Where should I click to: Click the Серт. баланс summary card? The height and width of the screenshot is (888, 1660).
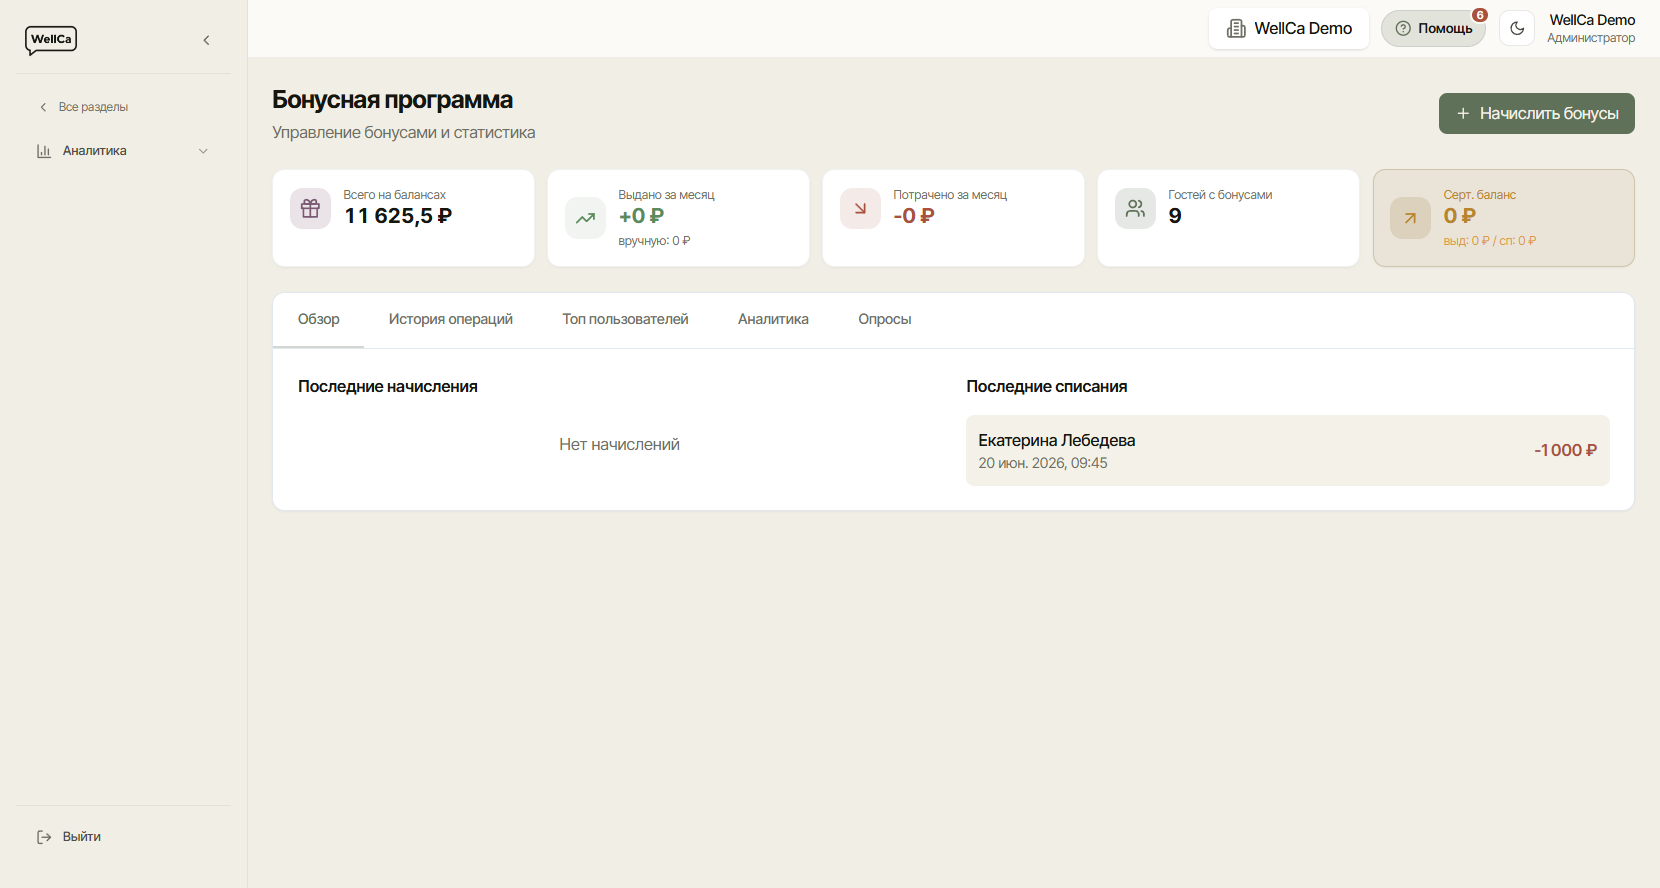pos(1504,218)
